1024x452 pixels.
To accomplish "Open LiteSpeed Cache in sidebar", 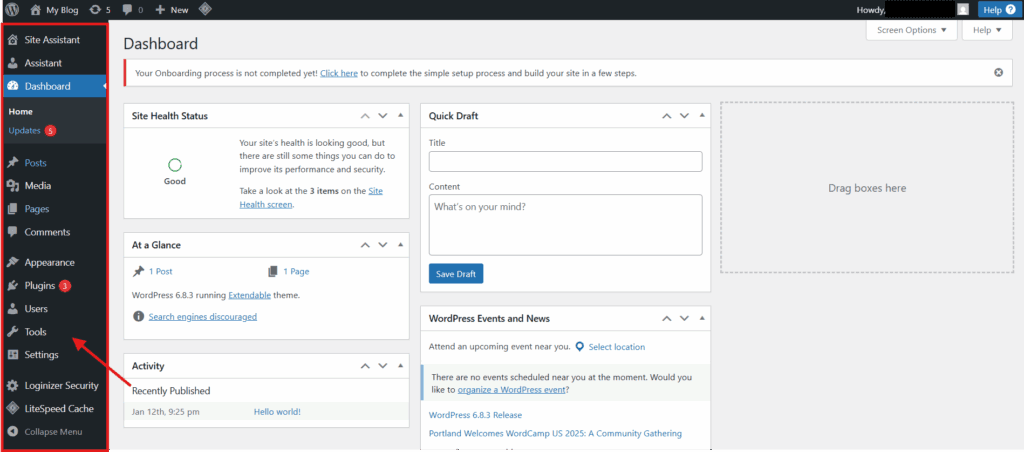I will [58, 408].
